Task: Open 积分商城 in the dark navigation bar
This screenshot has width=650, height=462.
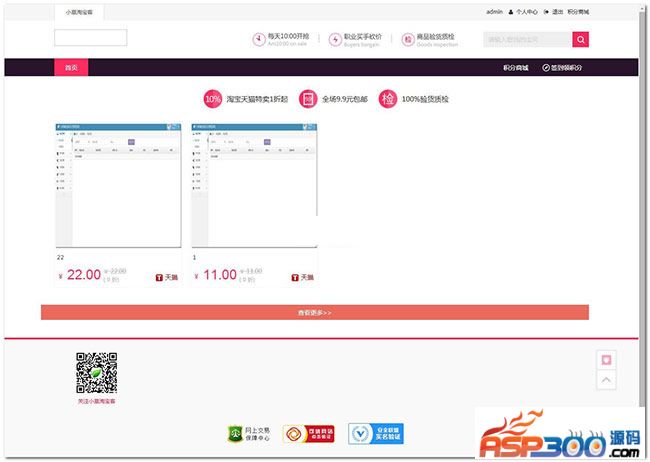Action: pyautogui.click(x=515, y=68)
